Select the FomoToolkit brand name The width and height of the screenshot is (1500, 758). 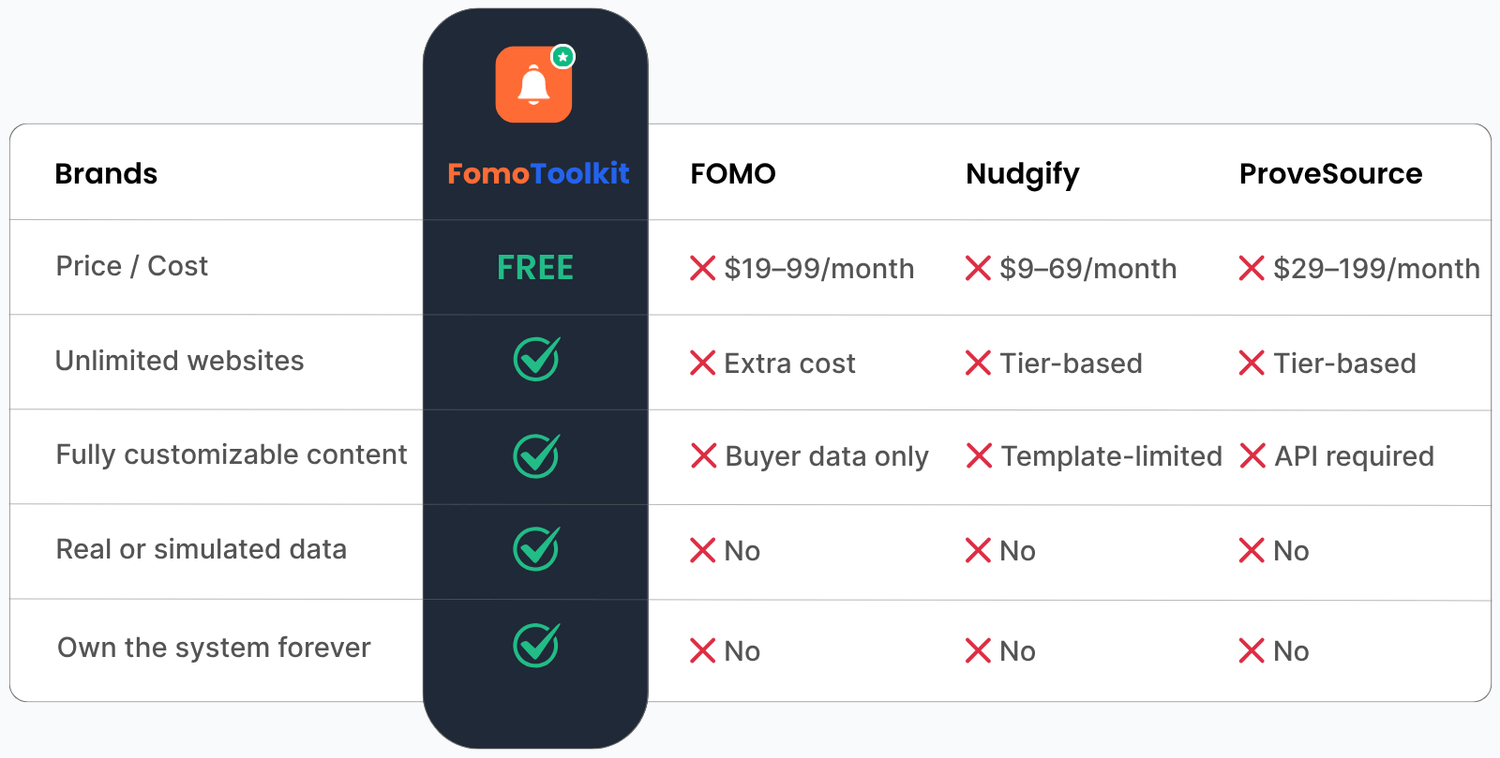tap(538, 174)
